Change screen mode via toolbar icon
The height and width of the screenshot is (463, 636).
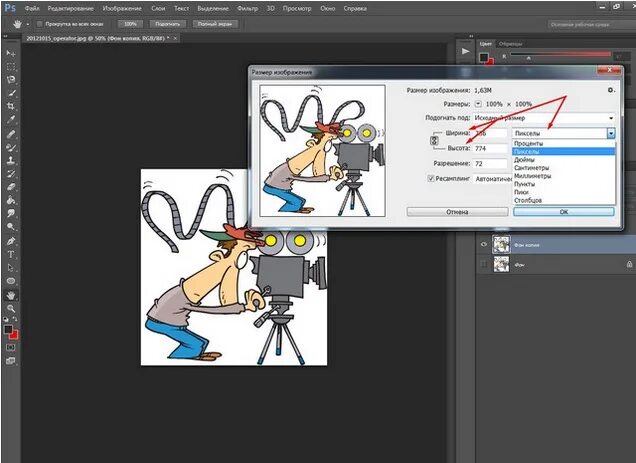coord(11,361)
